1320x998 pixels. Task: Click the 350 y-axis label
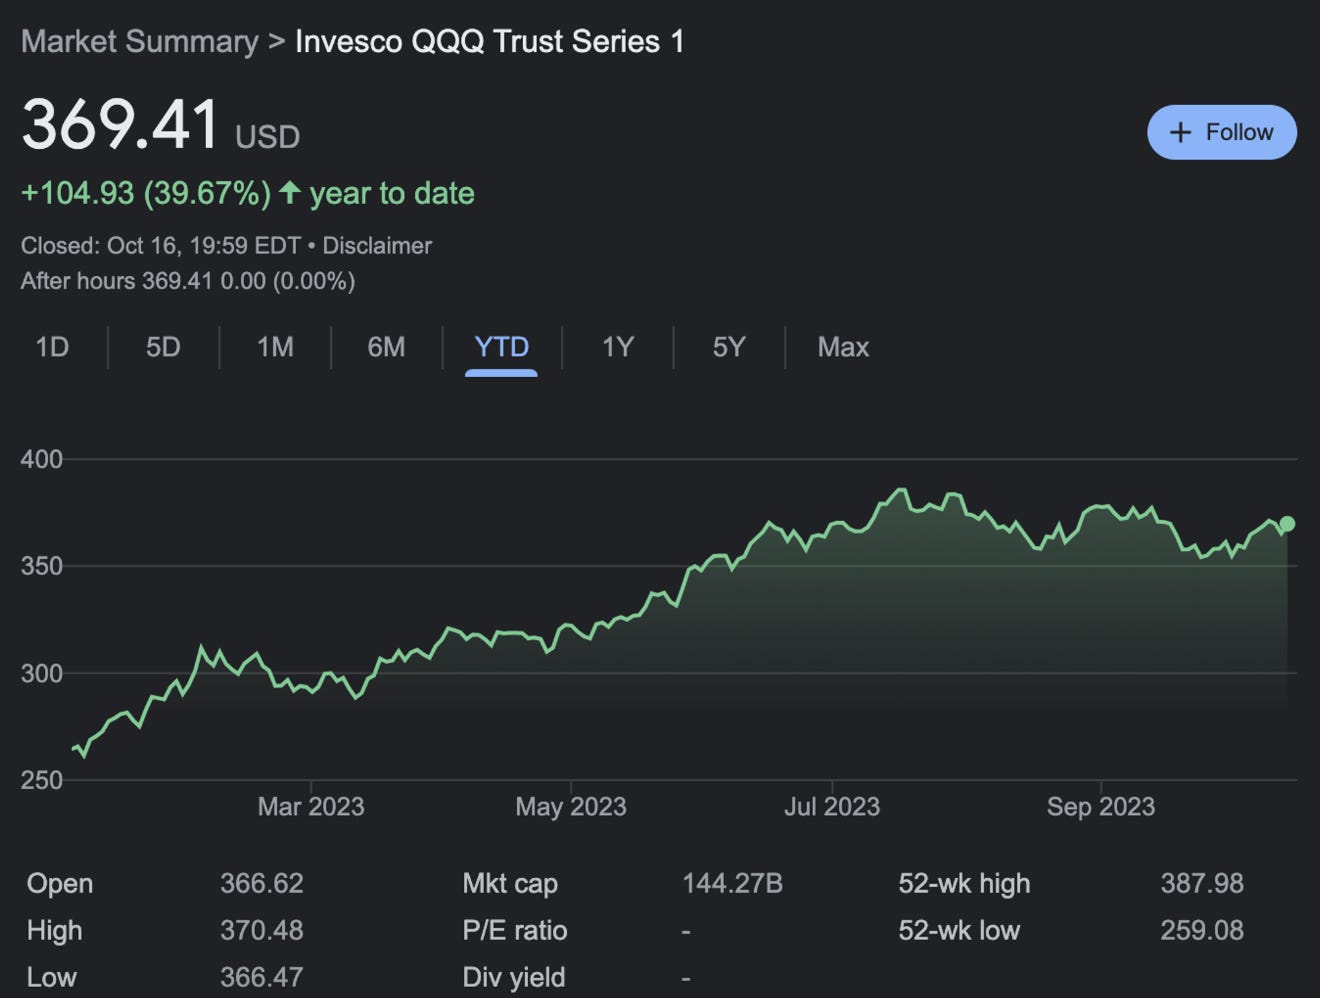click(41, 566)
